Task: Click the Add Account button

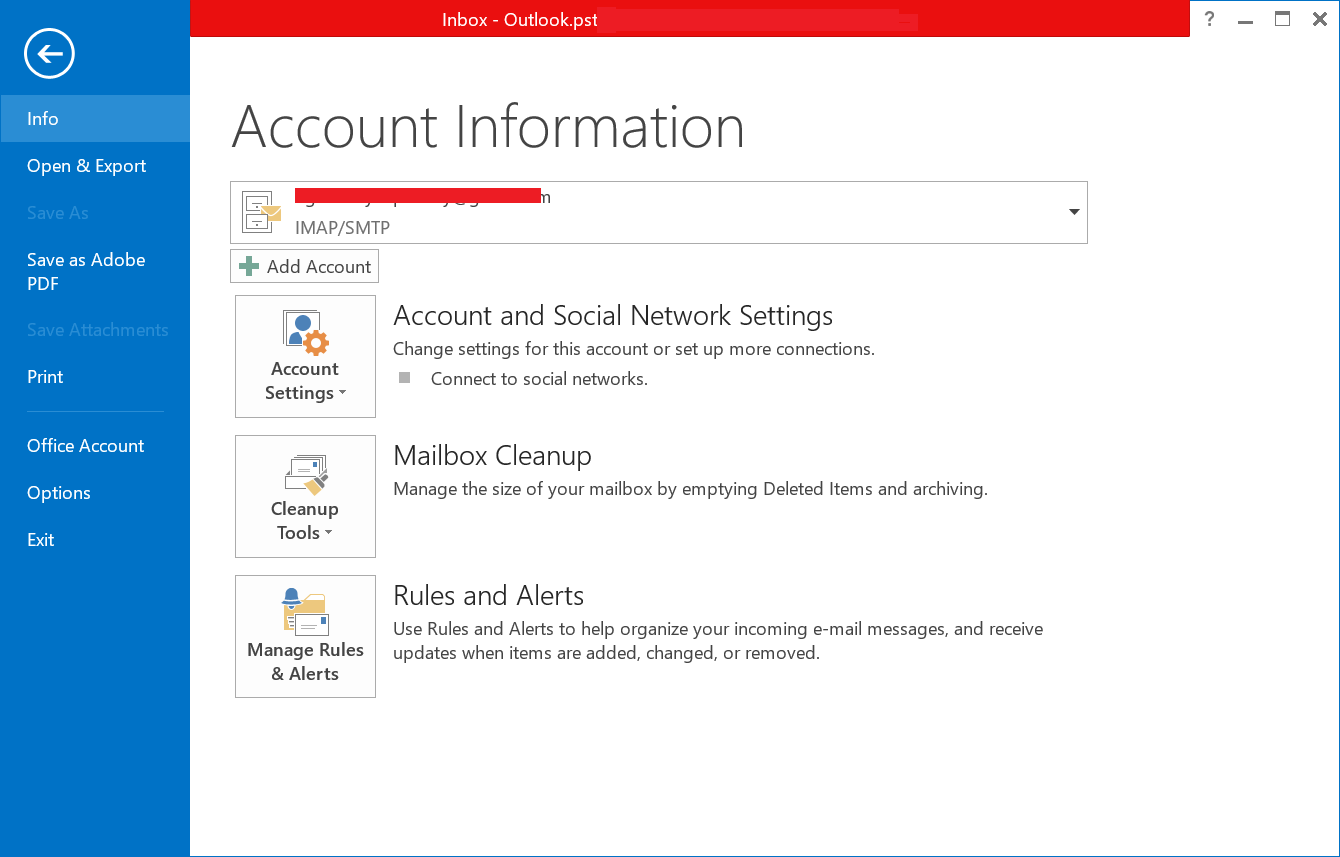Action: 304,266
